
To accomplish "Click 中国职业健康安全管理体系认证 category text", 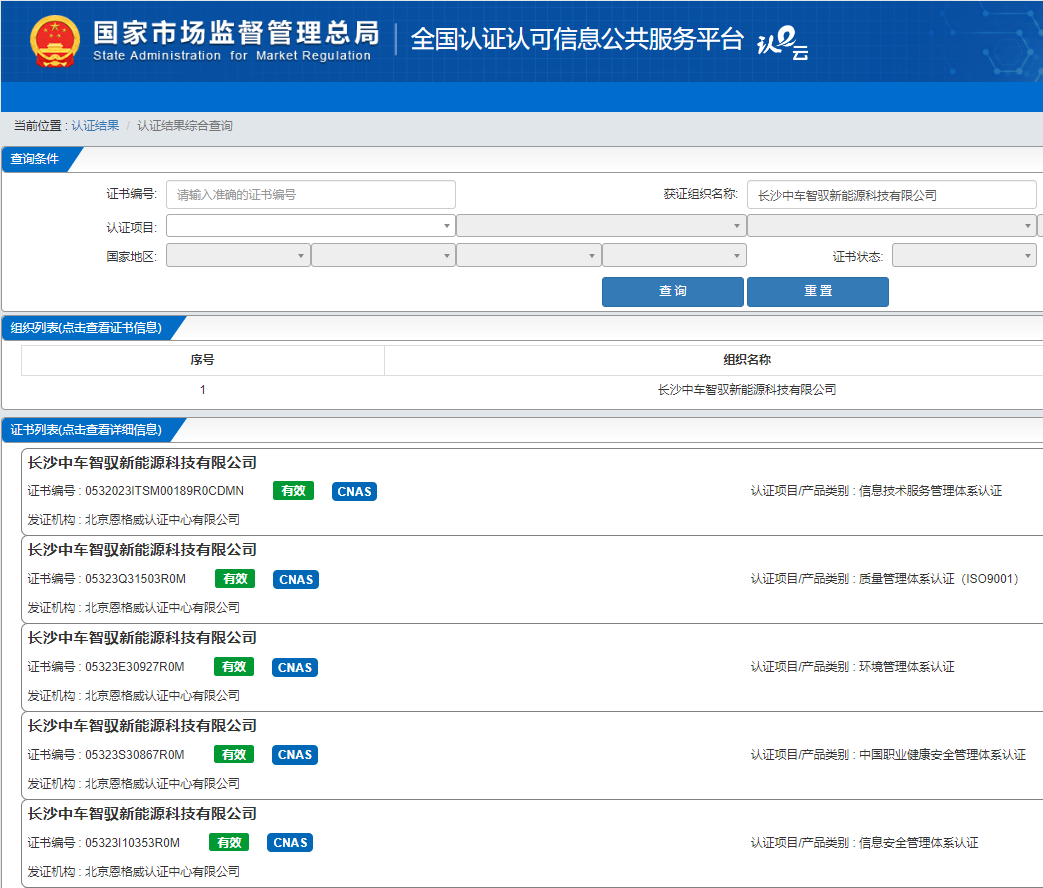I will (943, 754).
